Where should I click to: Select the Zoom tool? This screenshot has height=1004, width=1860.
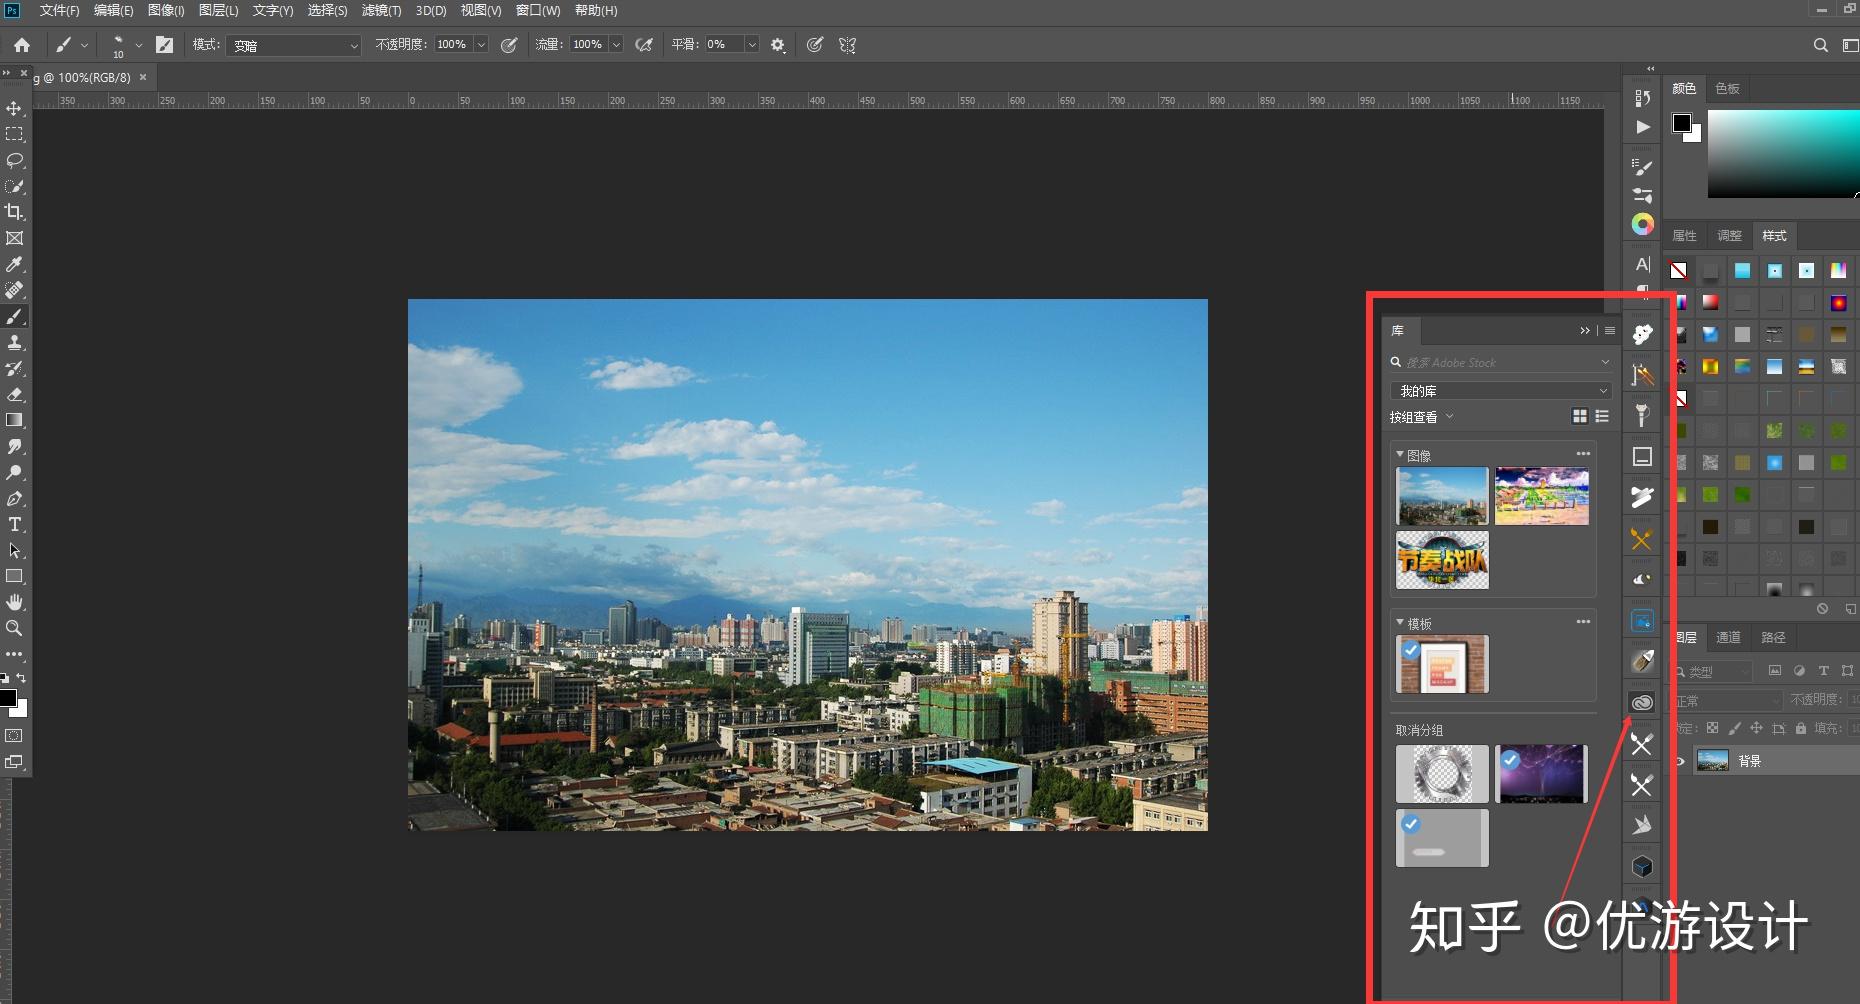point(14,628)
